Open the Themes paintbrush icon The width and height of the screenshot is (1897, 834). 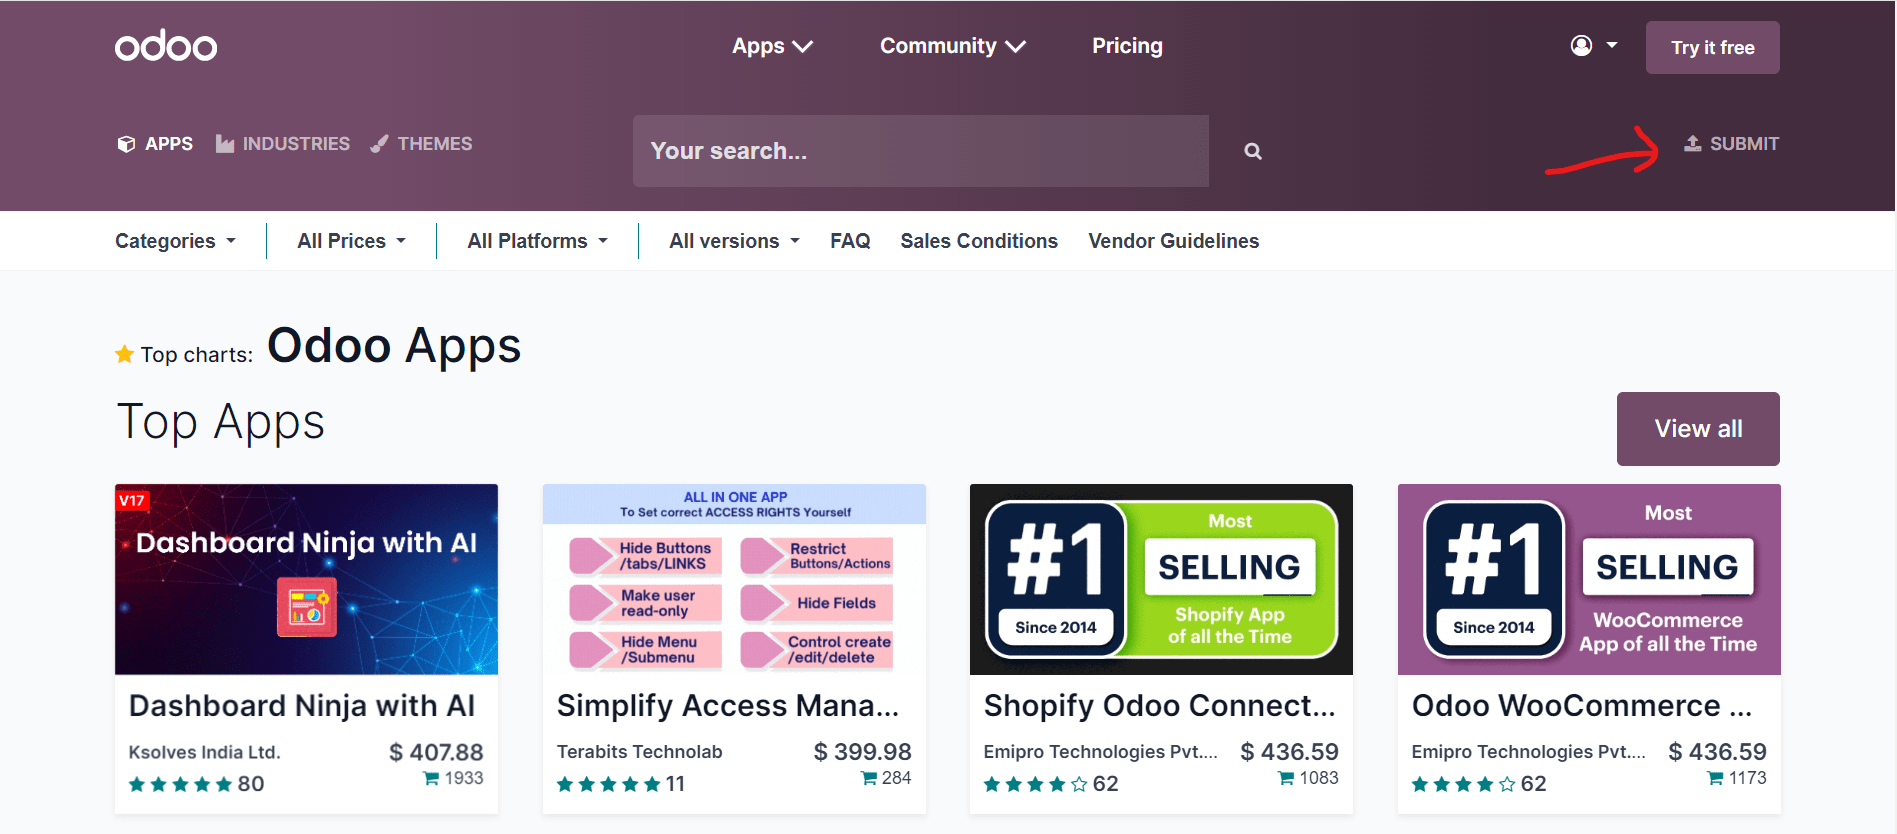(x=380, y=144)
